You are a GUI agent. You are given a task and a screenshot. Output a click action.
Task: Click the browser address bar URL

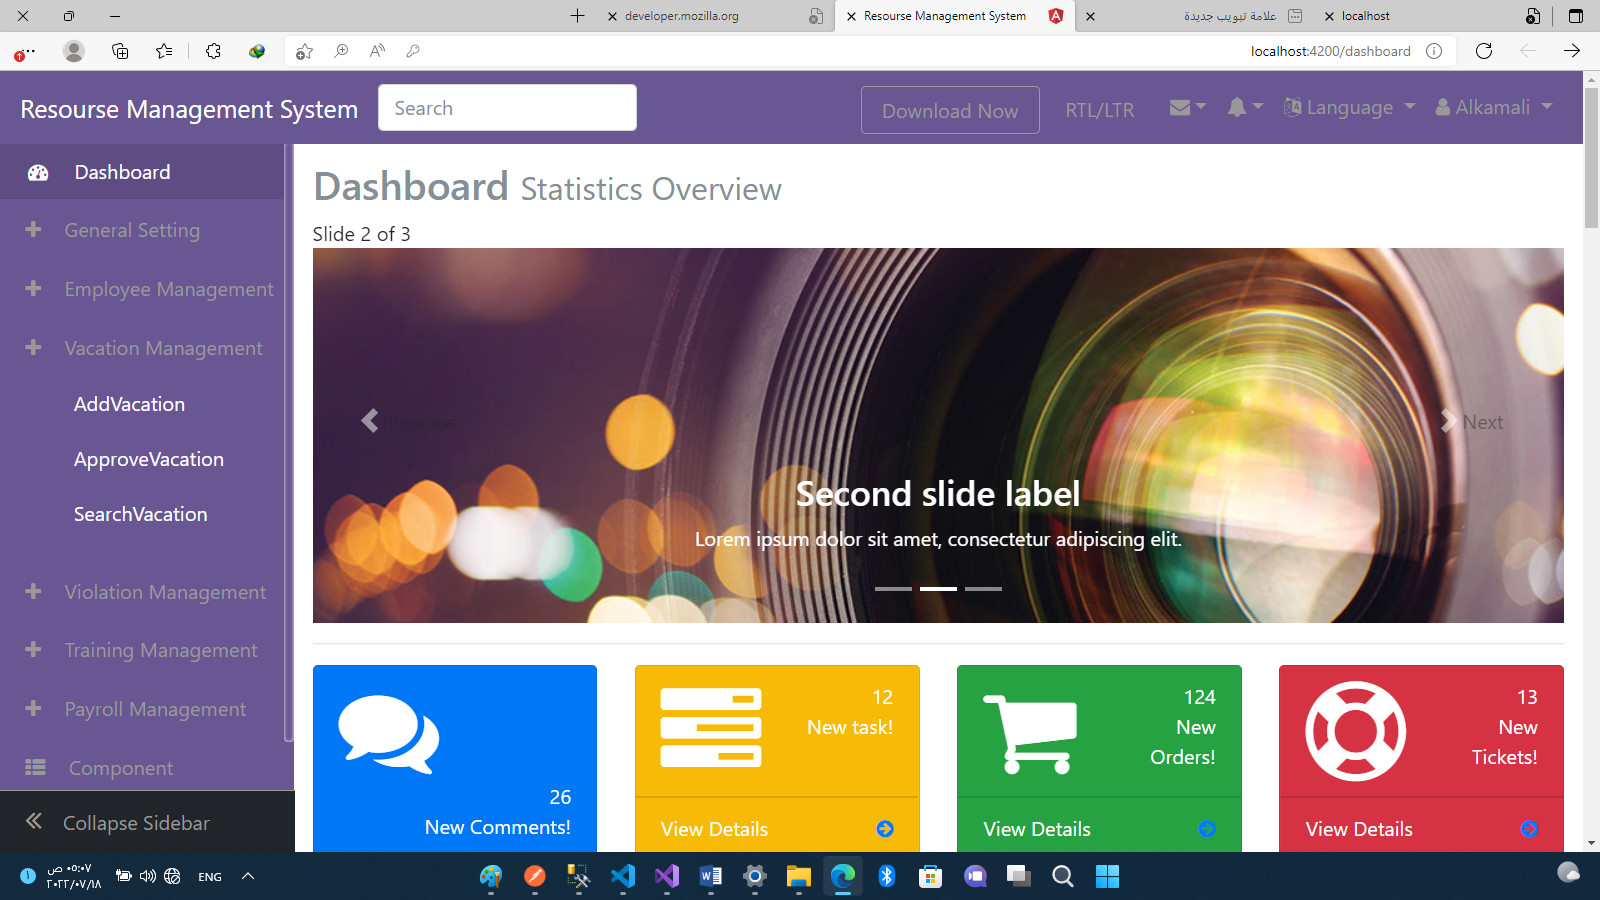coord(1330,51)
